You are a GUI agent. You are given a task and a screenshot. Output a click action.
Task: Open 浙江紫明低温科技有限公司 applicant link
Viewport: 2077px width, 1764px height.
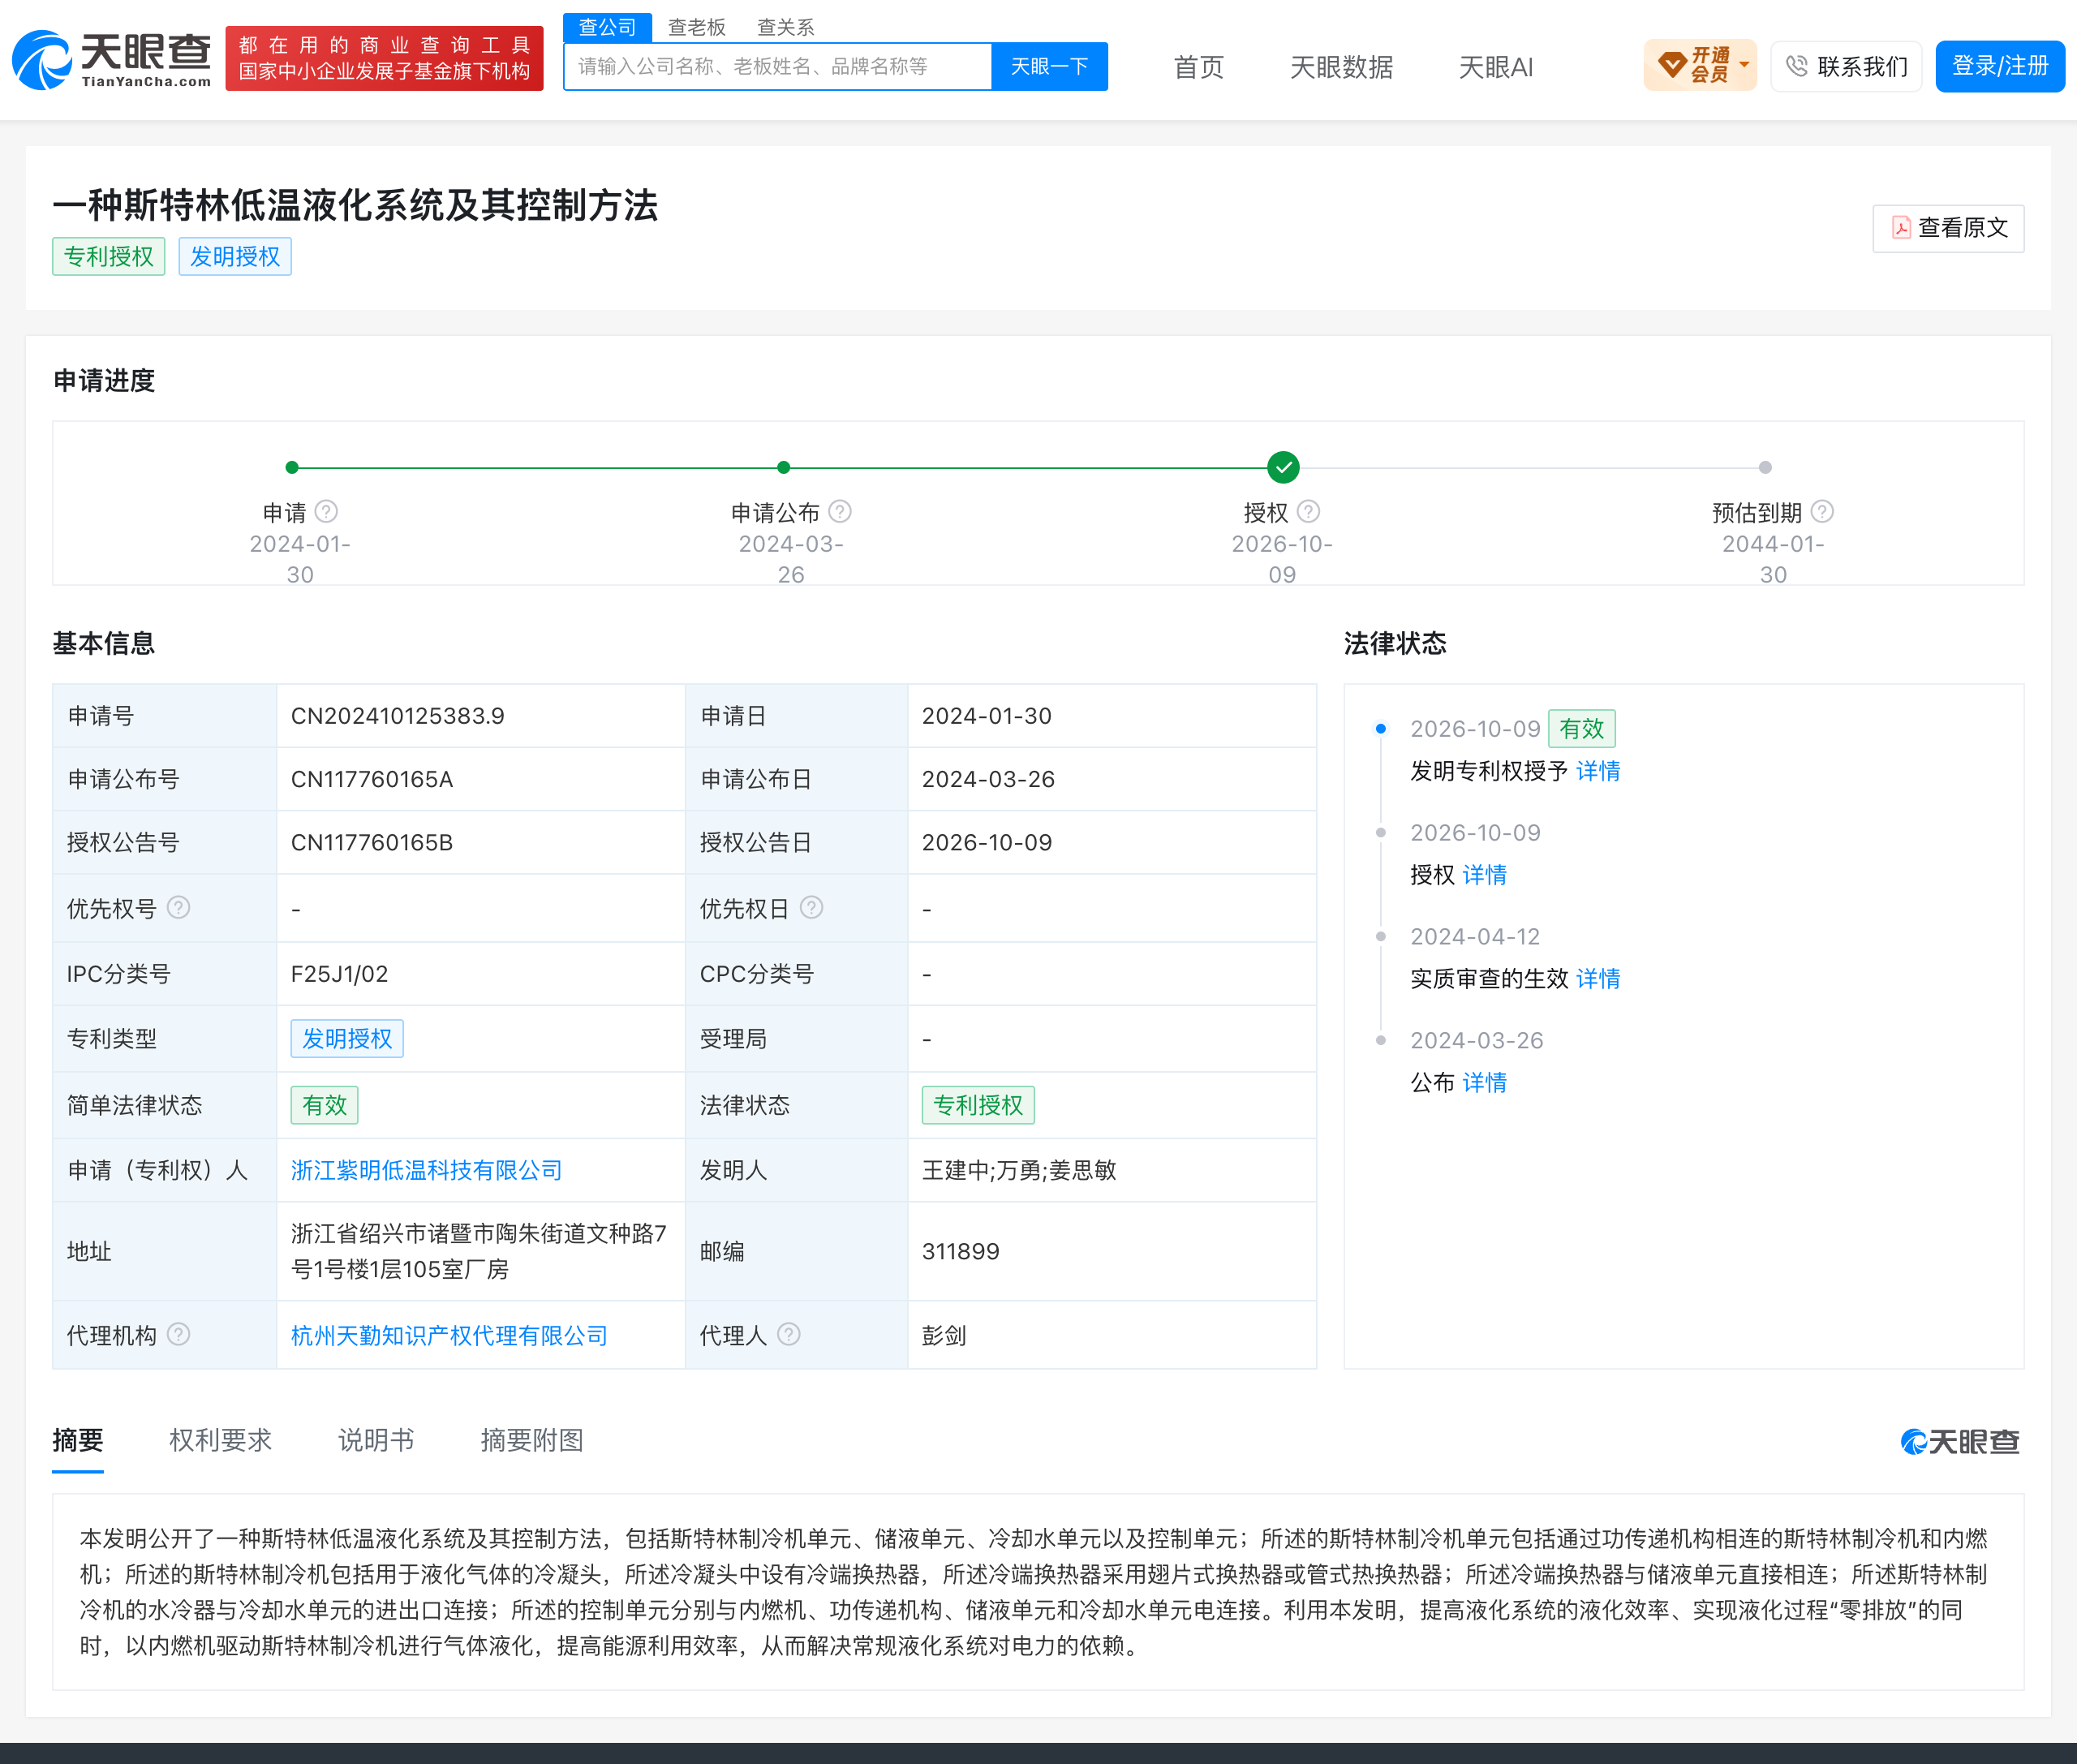426,1170
